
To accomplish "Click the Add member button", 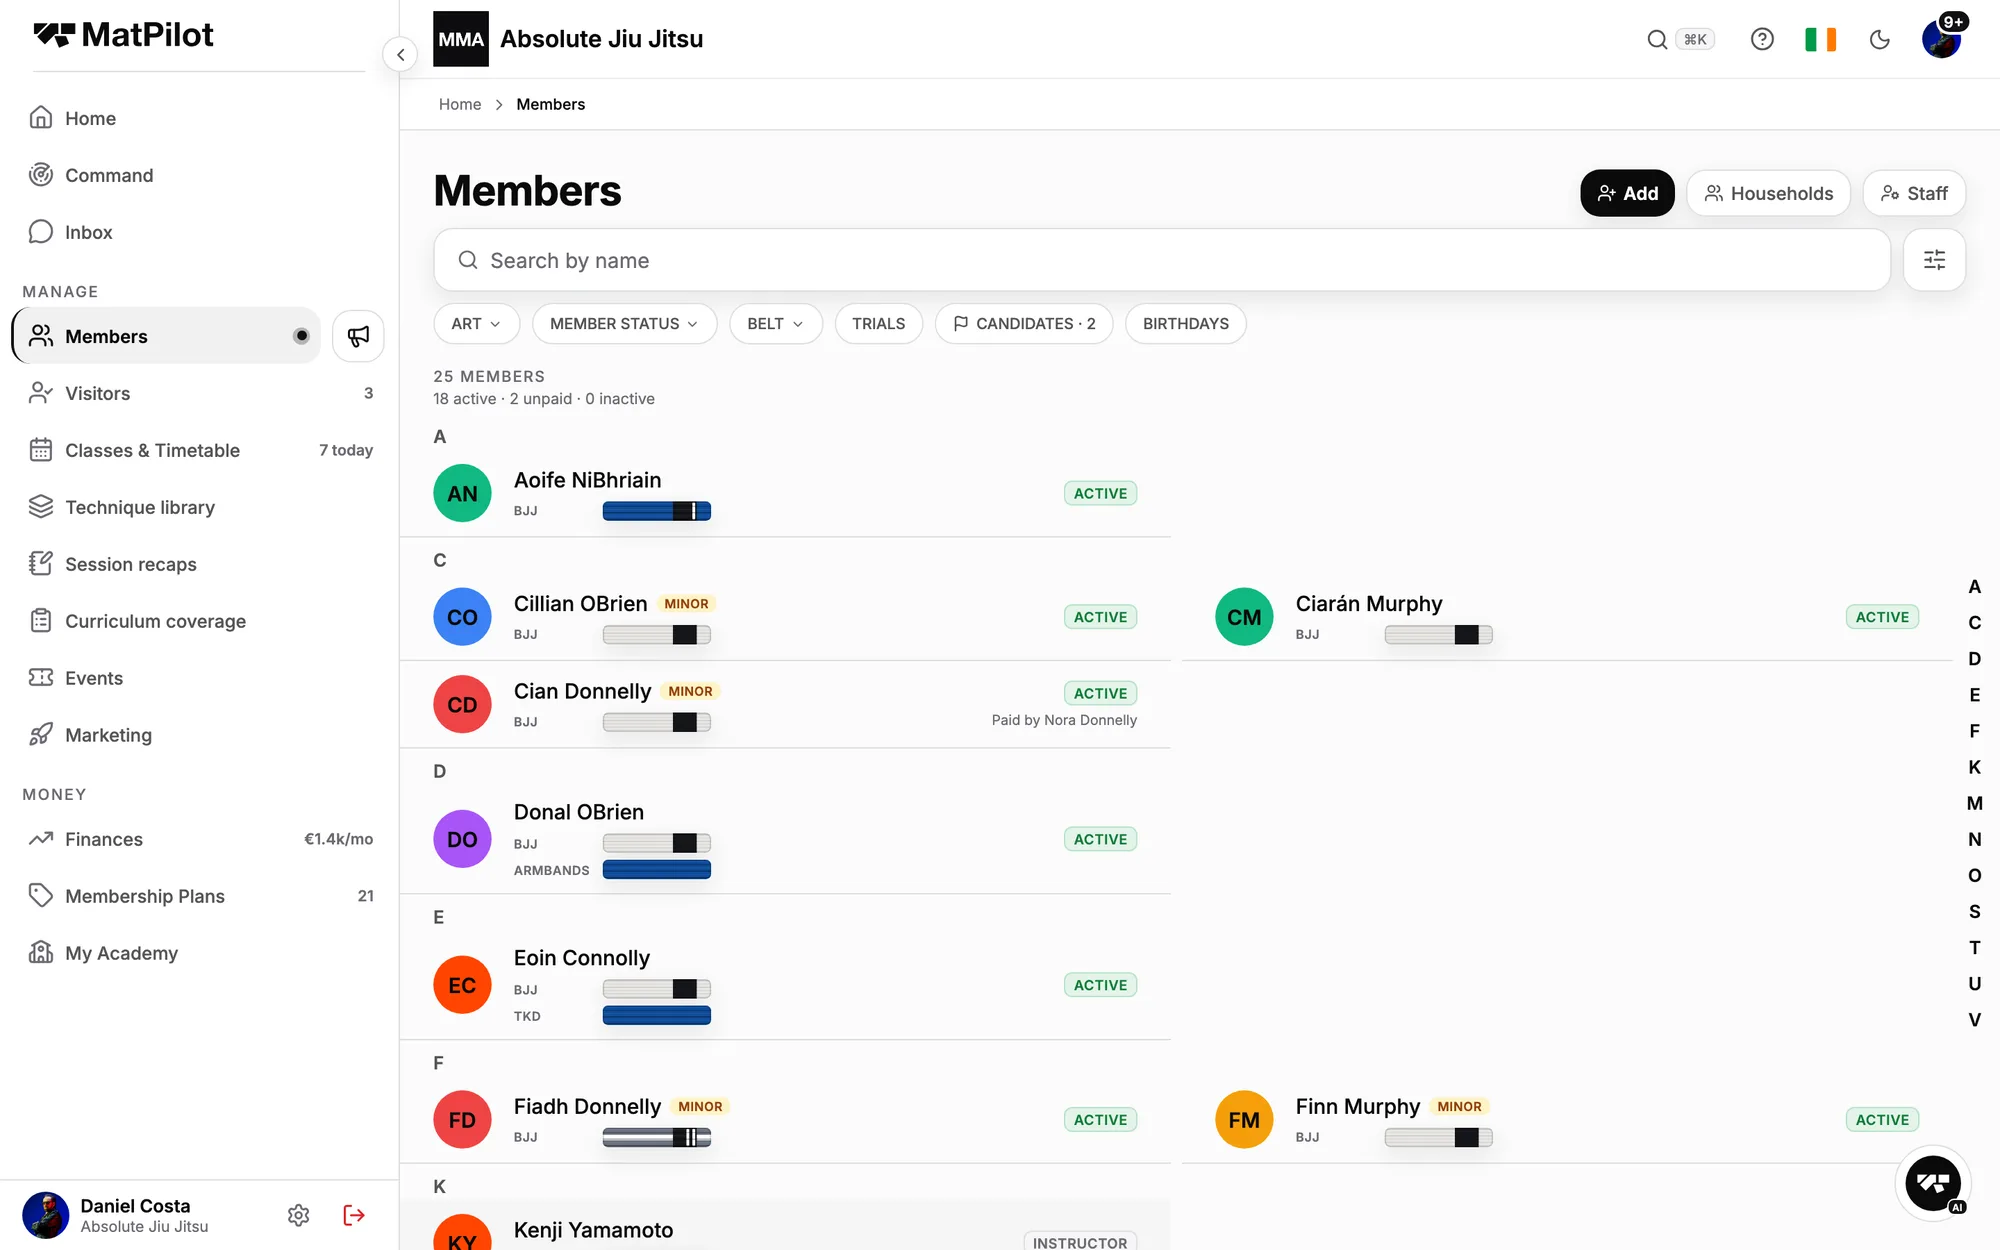I will [x=1627, y=193].
